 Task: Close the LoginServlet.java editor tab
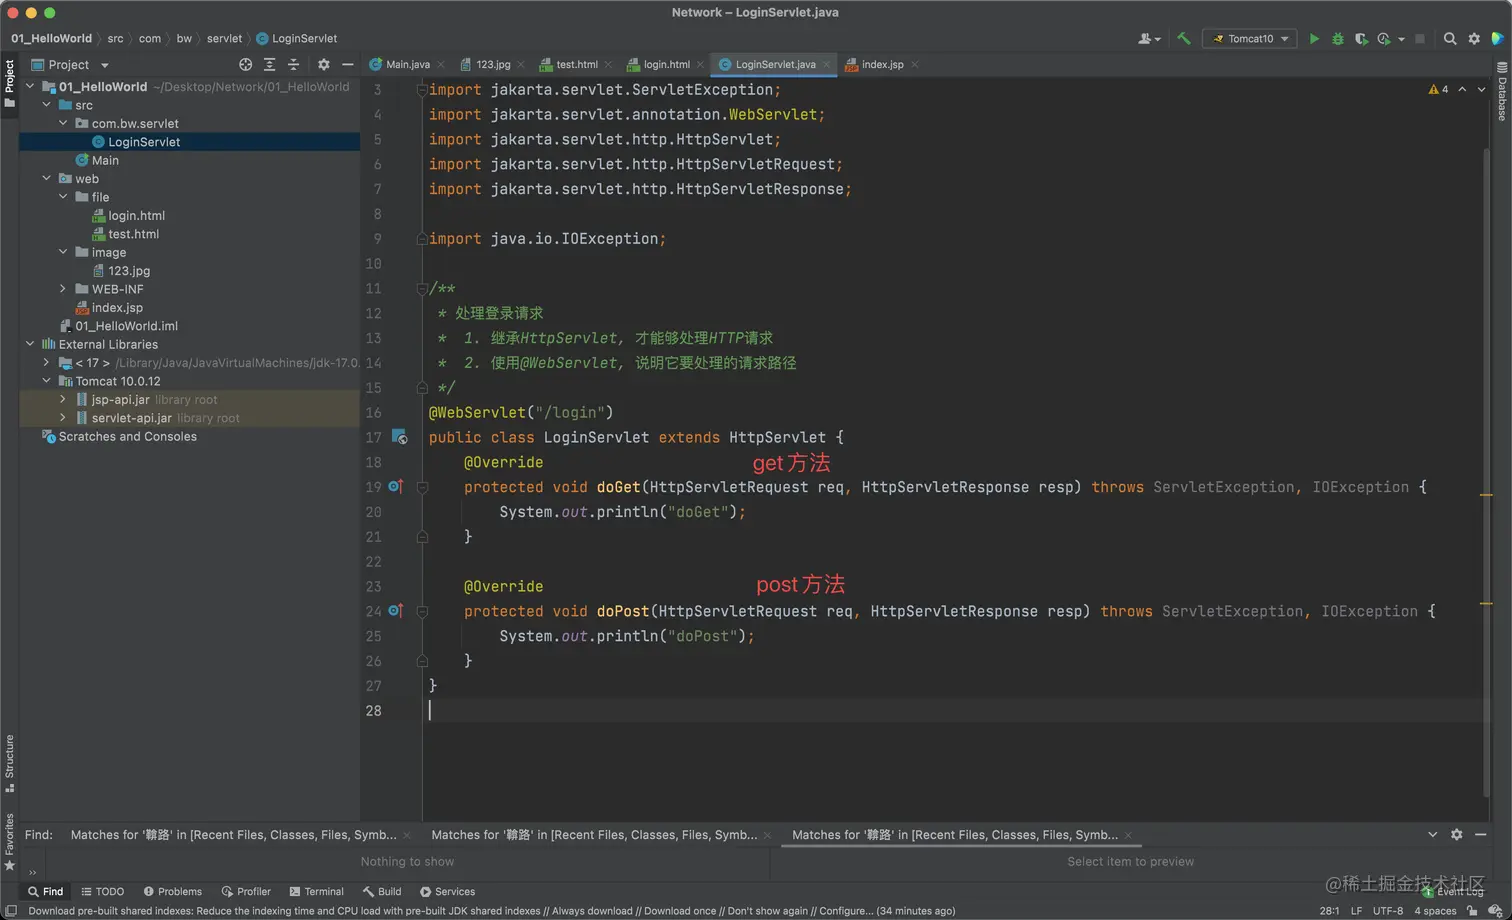coord(827,65)
